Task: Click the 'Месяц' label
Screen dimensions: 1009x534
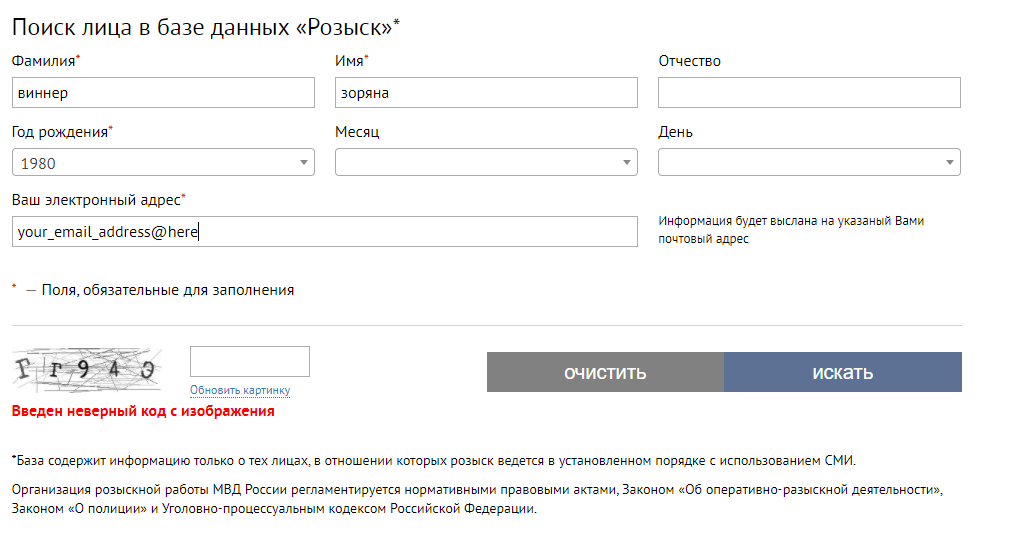Action: click(x=357, y=131)
